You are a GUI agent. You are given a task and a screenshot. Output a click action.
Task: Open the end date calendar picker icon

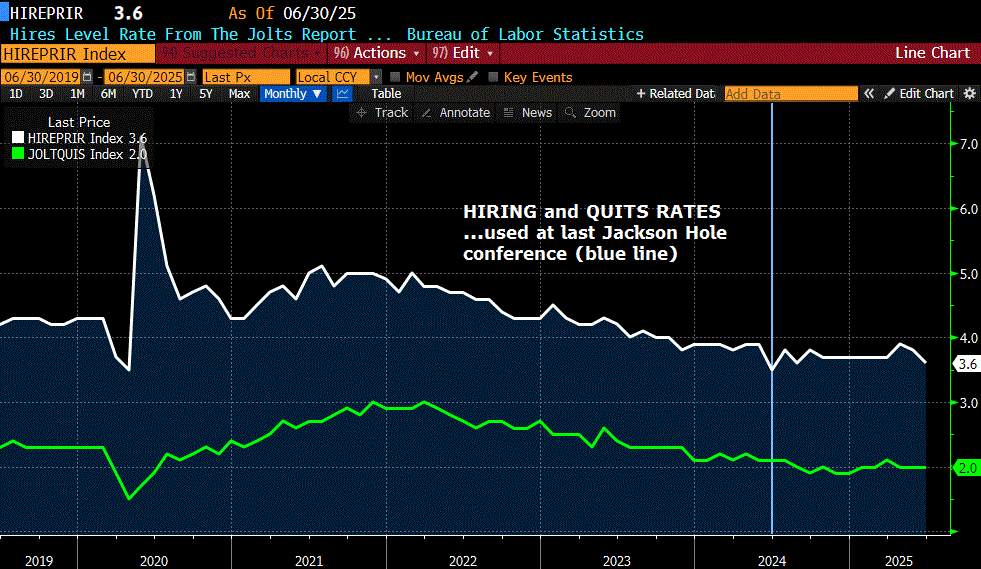pyautogui.click(x=190, y=77)
